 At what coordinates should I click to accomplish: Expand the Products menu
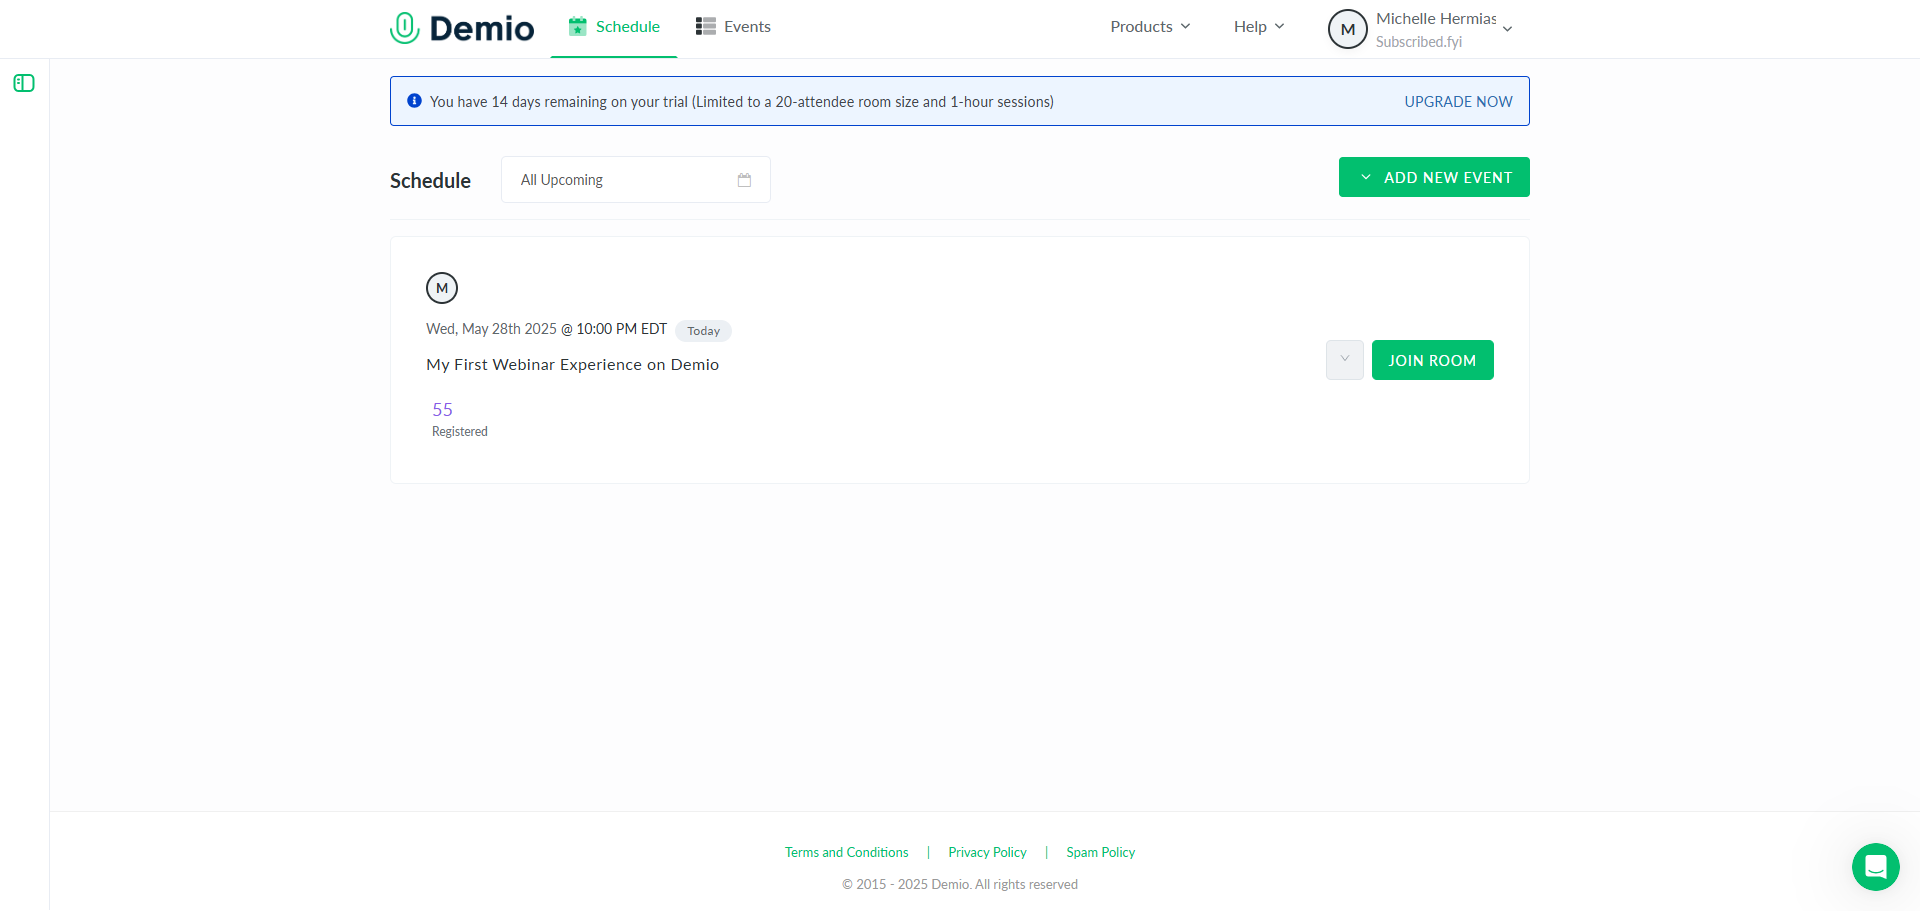tap(1150, 27)
